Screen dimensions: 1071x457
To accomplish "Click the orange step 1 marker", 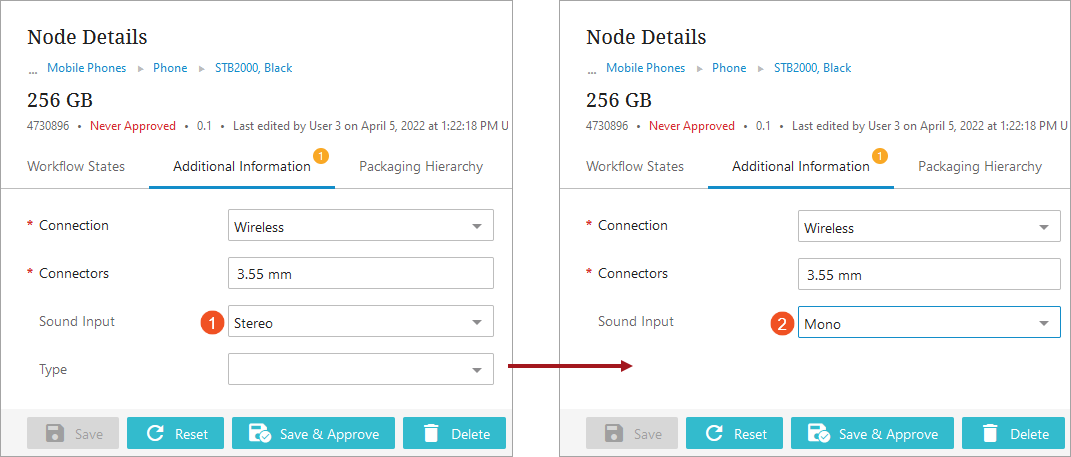I will point(211,323).
